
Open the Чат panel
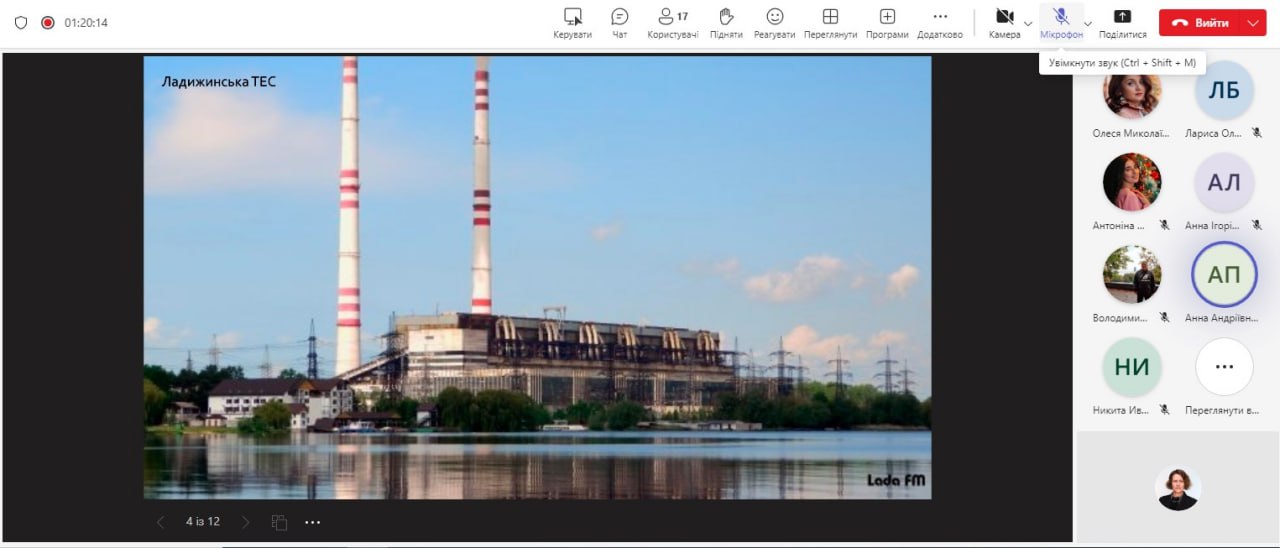(620, 23)
